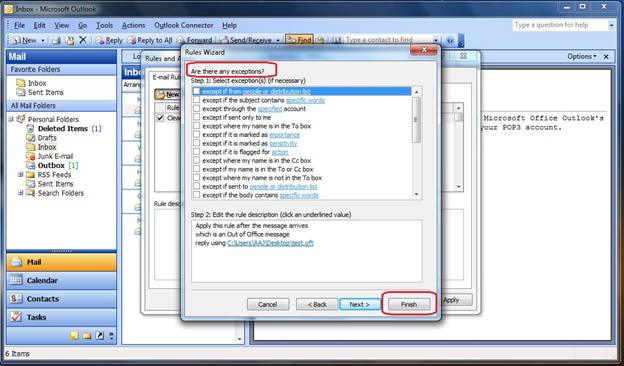The image size is (624, 366).
Task: Click Back in the Rules Wizard
Action: point(317,304)
